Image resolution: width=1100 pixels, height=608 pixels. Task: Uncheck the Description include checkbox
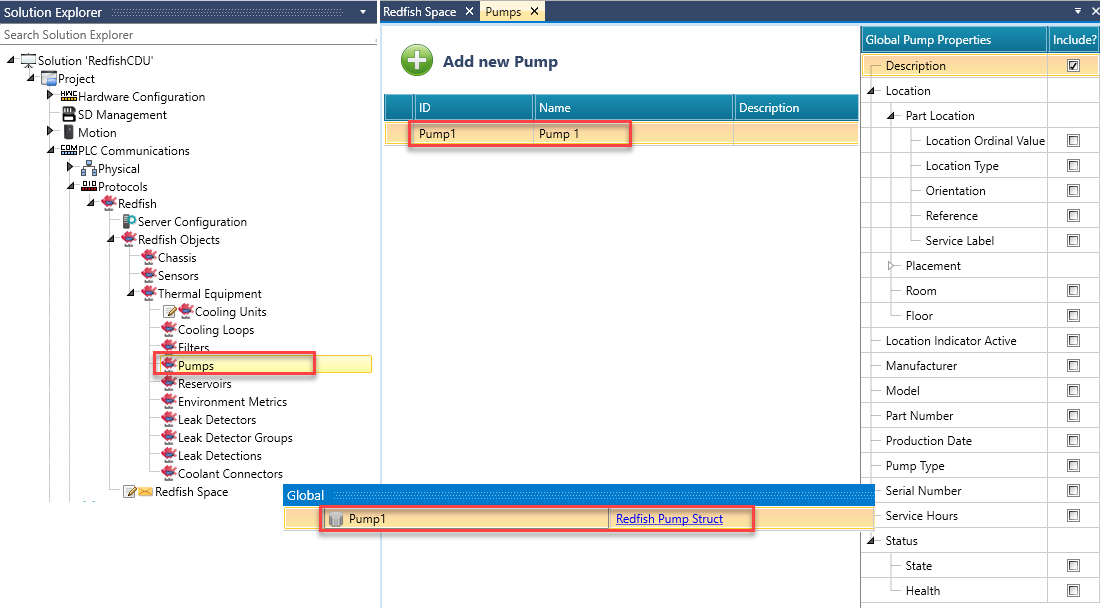coord(1073,66)
